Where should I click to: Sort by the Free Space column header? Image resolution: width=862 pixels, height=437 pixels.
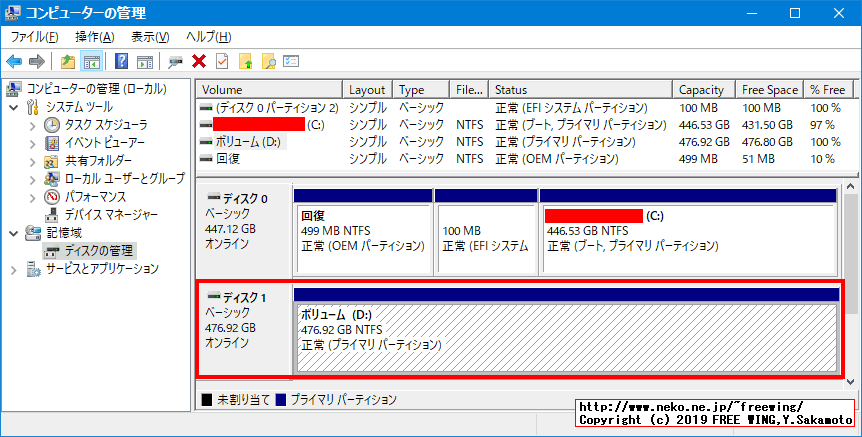coord(770,90)
